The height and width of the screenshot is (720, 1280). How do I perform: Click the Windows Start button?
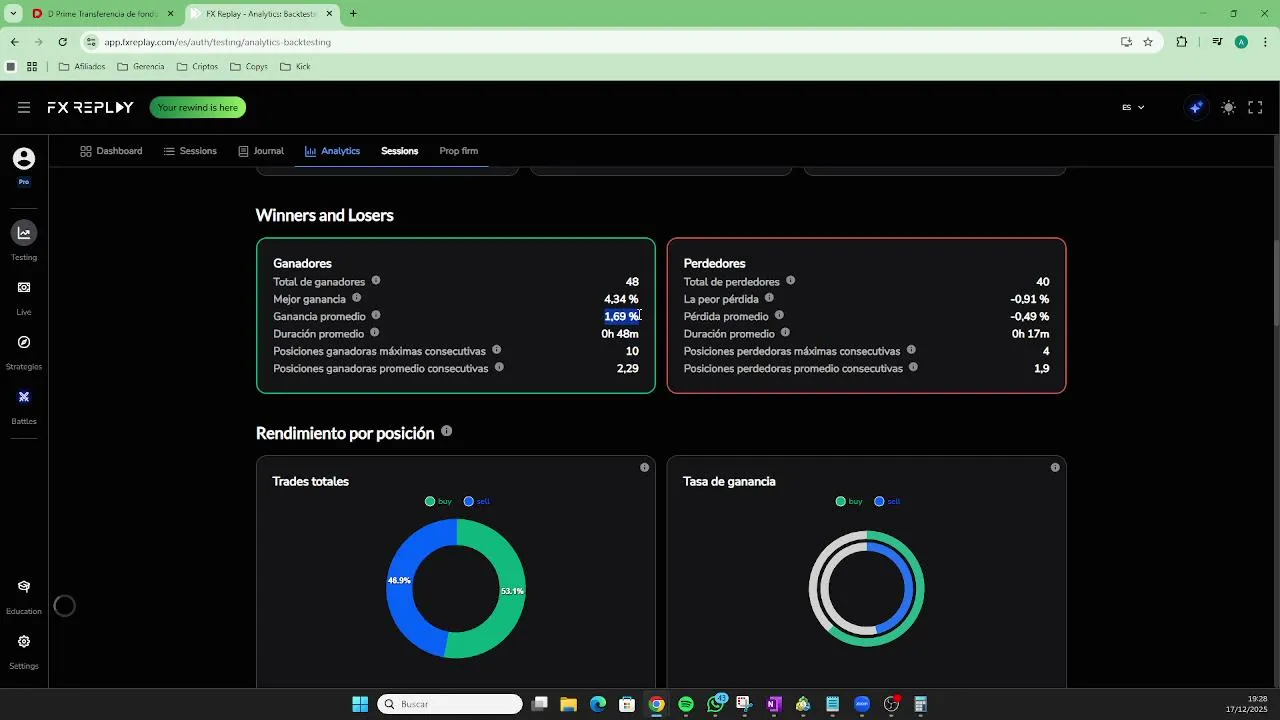[x=360, y=704]
